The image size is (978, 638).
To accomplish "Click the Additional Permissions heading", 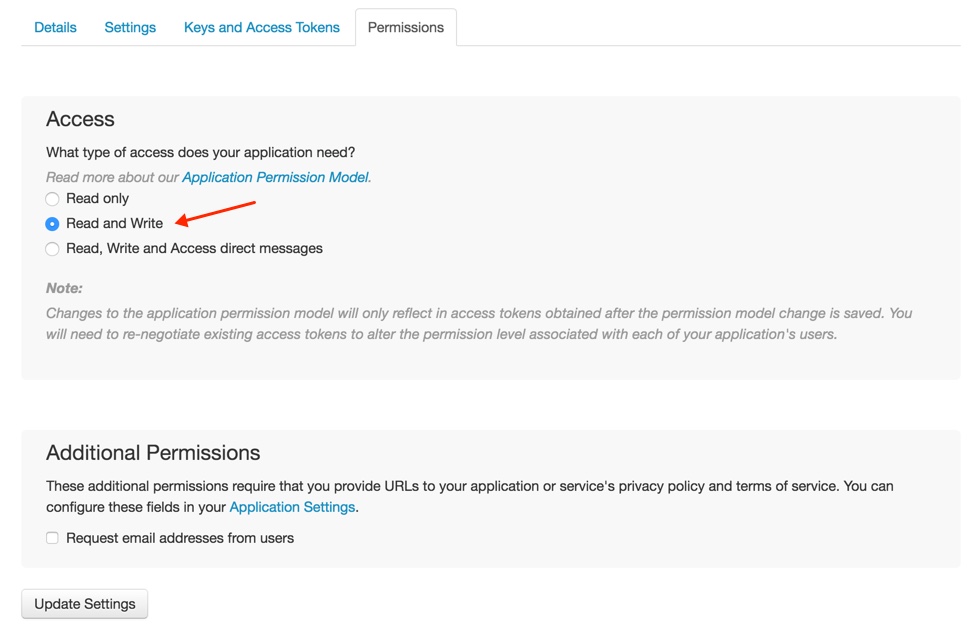I will 153,453.
